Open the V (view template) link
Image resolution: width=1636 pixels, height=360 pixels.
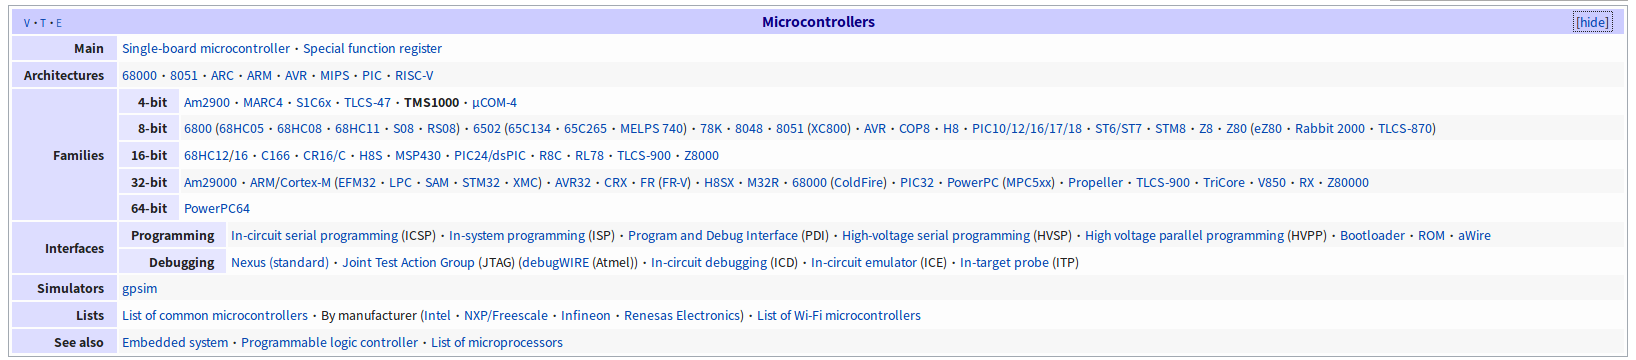click(27, 23)
